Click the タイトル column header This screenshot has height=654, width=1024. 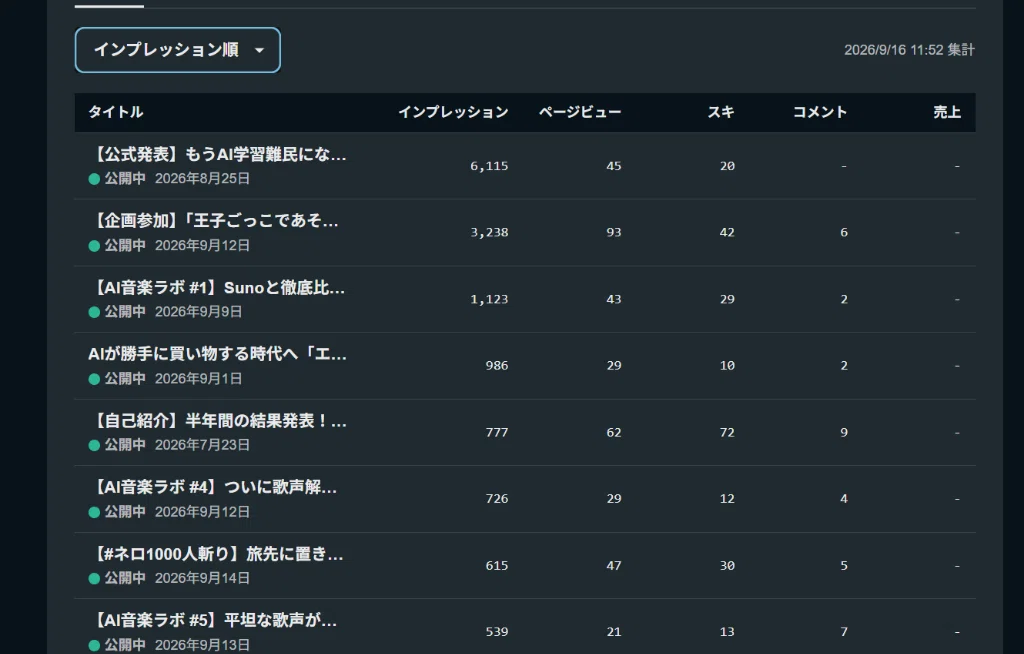coord(116,112)
